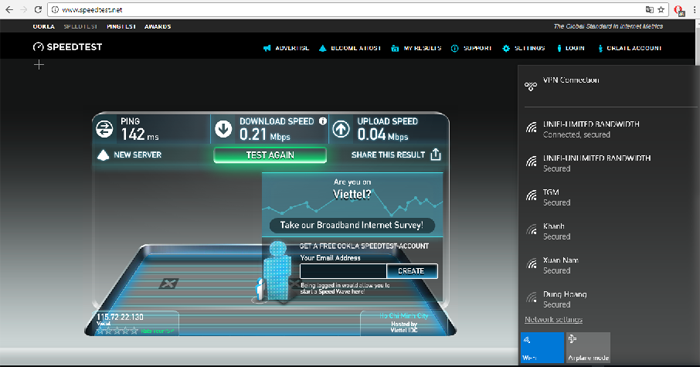This screenshot has width=700, height=367.
Task: Click the share arrow icon beside the result
Action: (x=436, y=154)
